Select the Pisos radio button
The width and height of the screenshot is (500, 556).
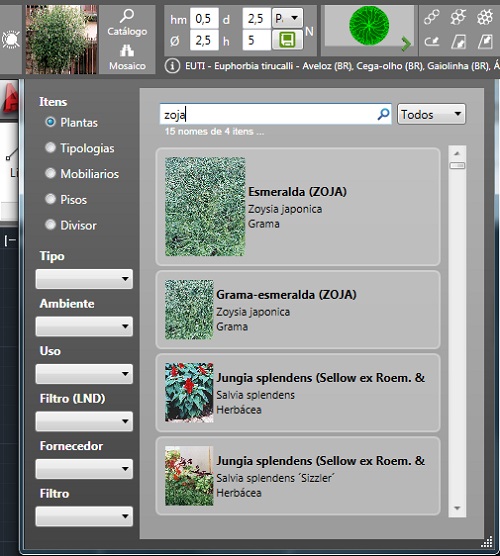(50, 199)
